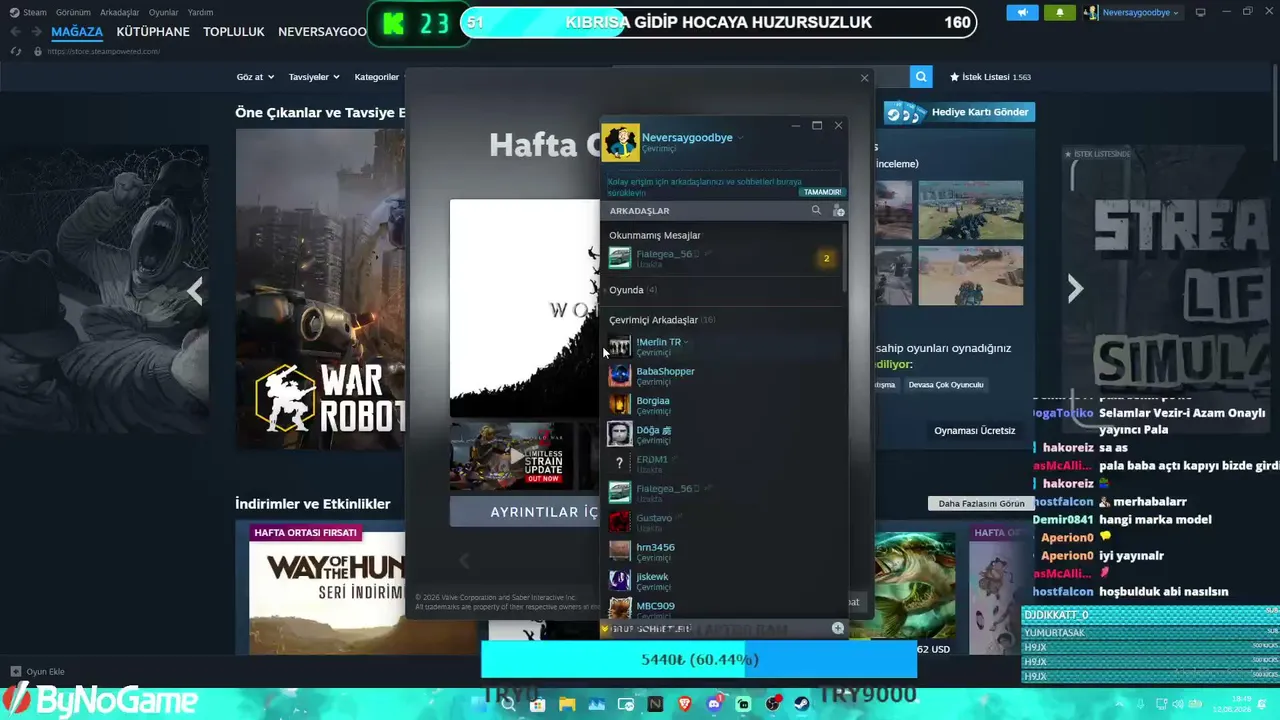Open the Göz at dropdown
The width and height of the screenshot is (1280, 720).
tap(254, 77)
